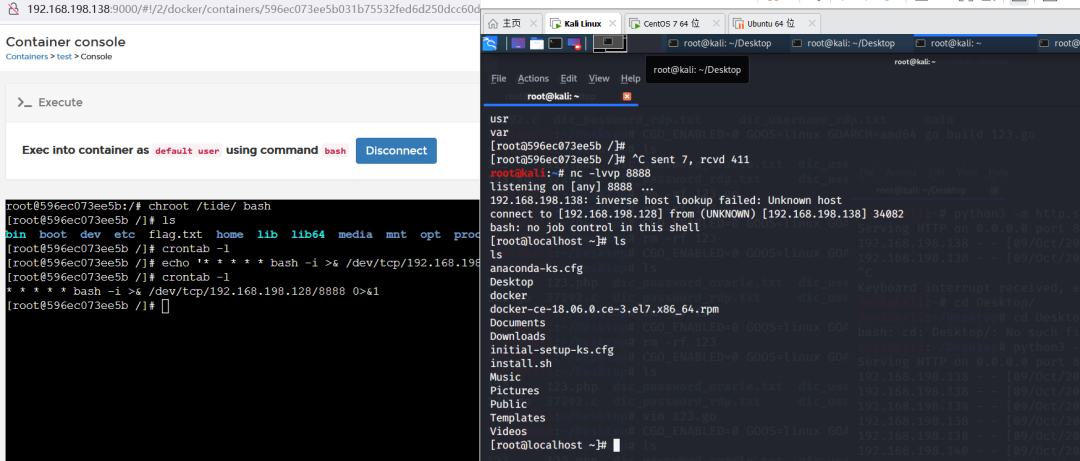The height and width of the screenshot is (461, 1080).
Task: Click flag.txt in container console listing
Action: click(176, 235)
